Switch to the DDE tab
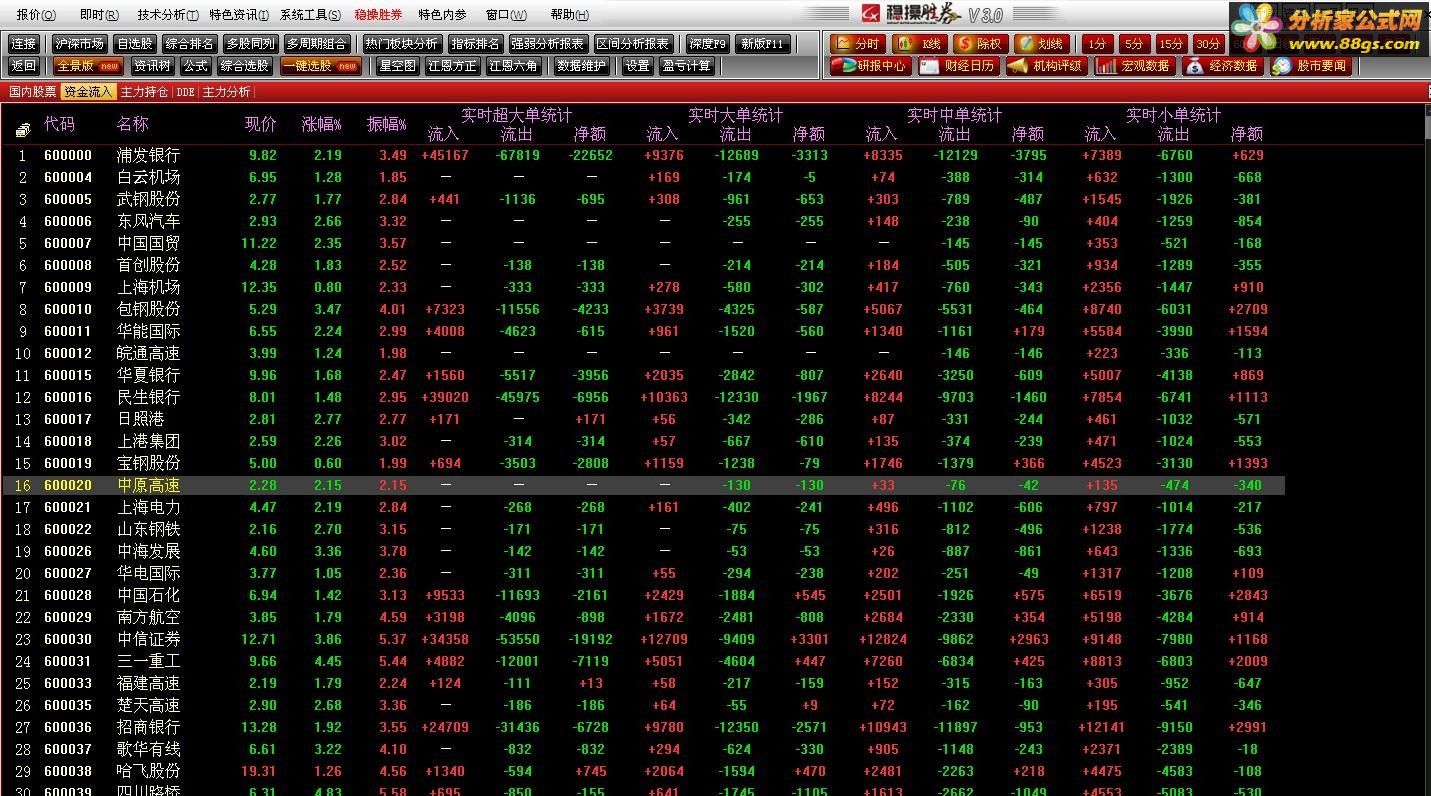Viewport: 1431px width, 796px height. (x=185, y=92)
